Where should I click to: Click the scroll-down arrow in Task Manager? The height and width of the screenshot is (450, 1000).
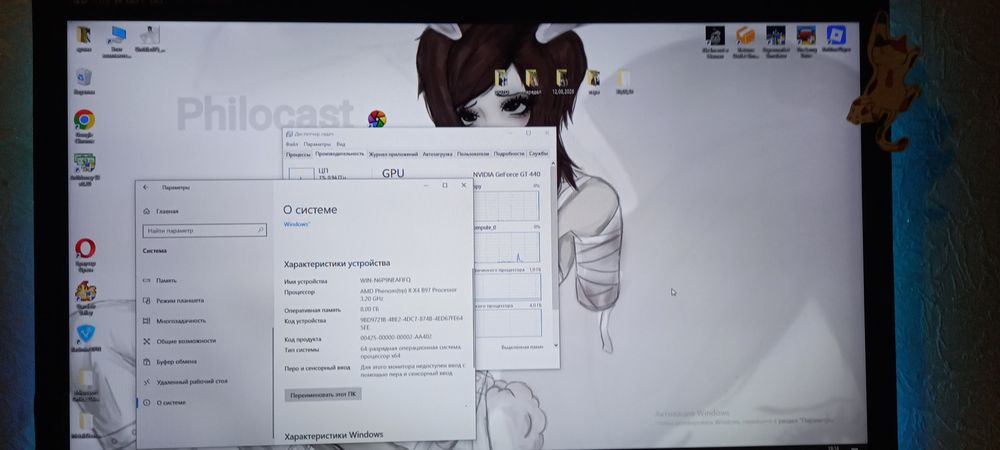click(555, 345)
